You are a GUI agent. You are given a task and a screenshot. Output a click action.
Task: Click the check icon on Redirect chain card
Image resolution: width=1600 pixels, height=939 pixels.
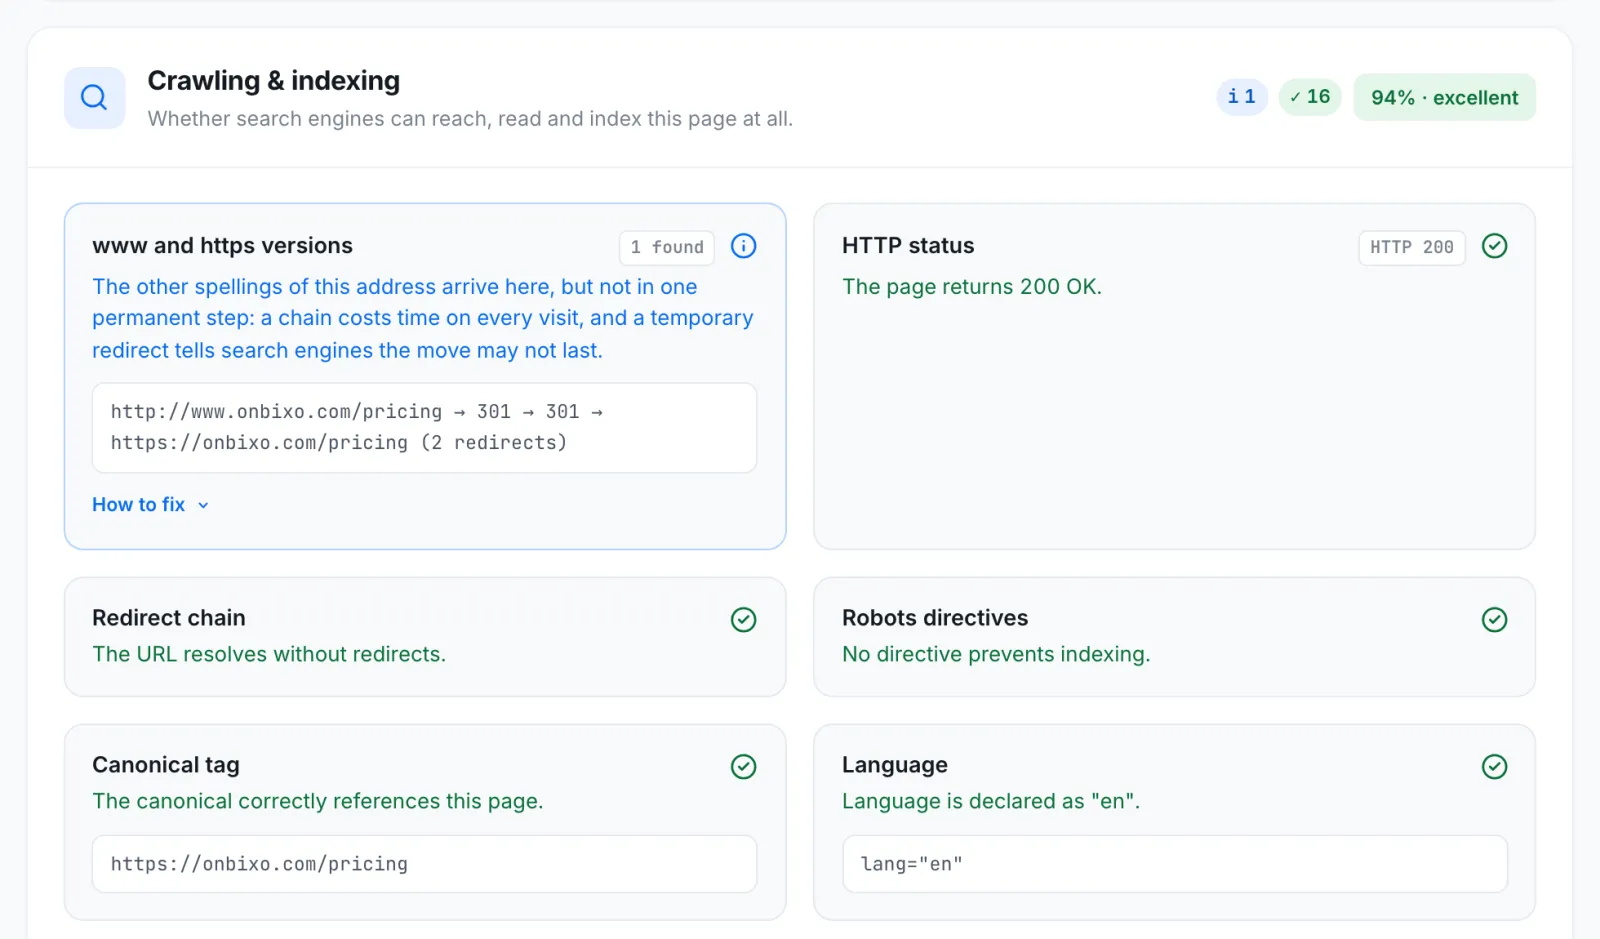click(743, 620)
